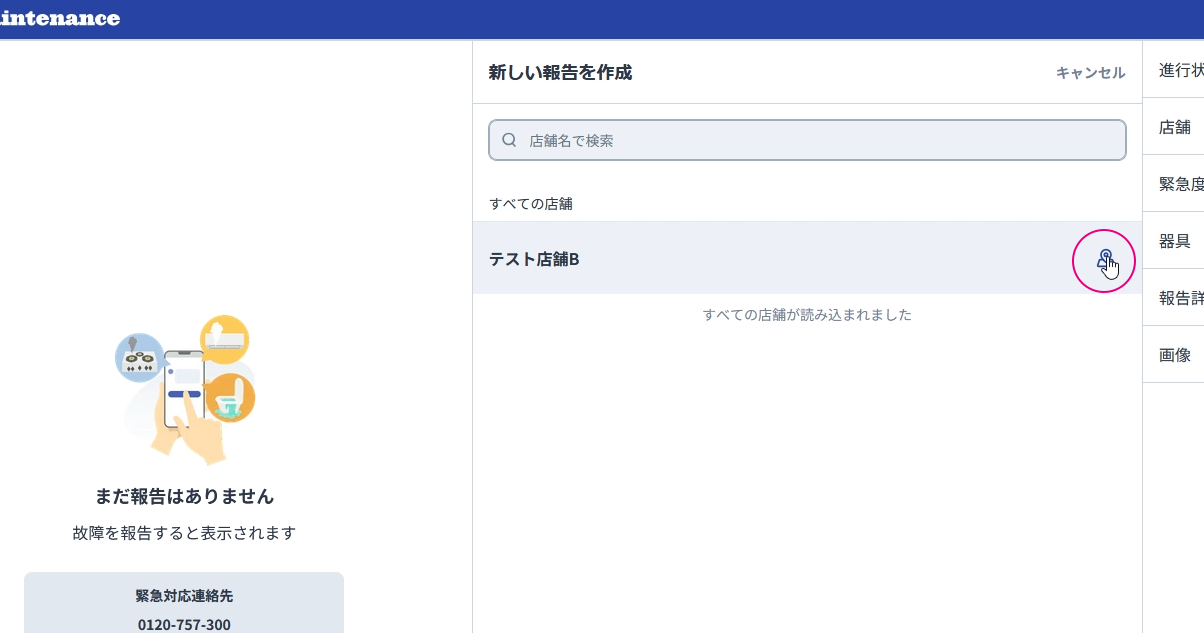Open the 画像 item in the side panel
Screen dimensions: 1204x633
coord(1173,355)
